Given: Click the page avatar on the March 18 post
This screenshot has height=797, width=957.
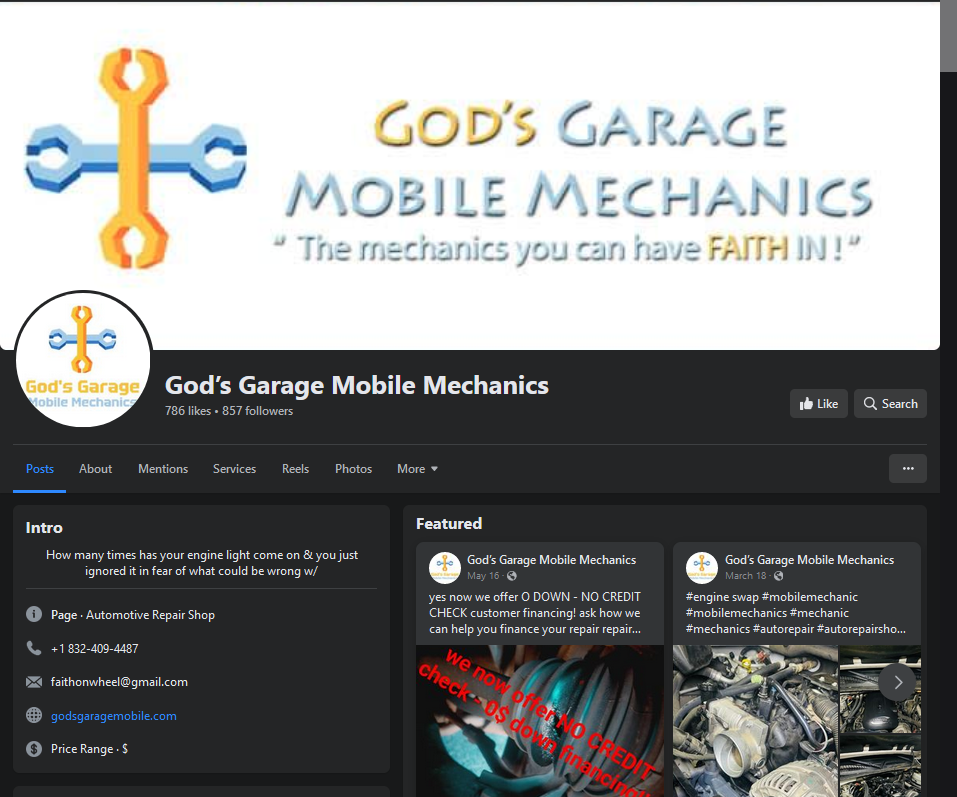Looking at the screenshot, I should (701, 567).
